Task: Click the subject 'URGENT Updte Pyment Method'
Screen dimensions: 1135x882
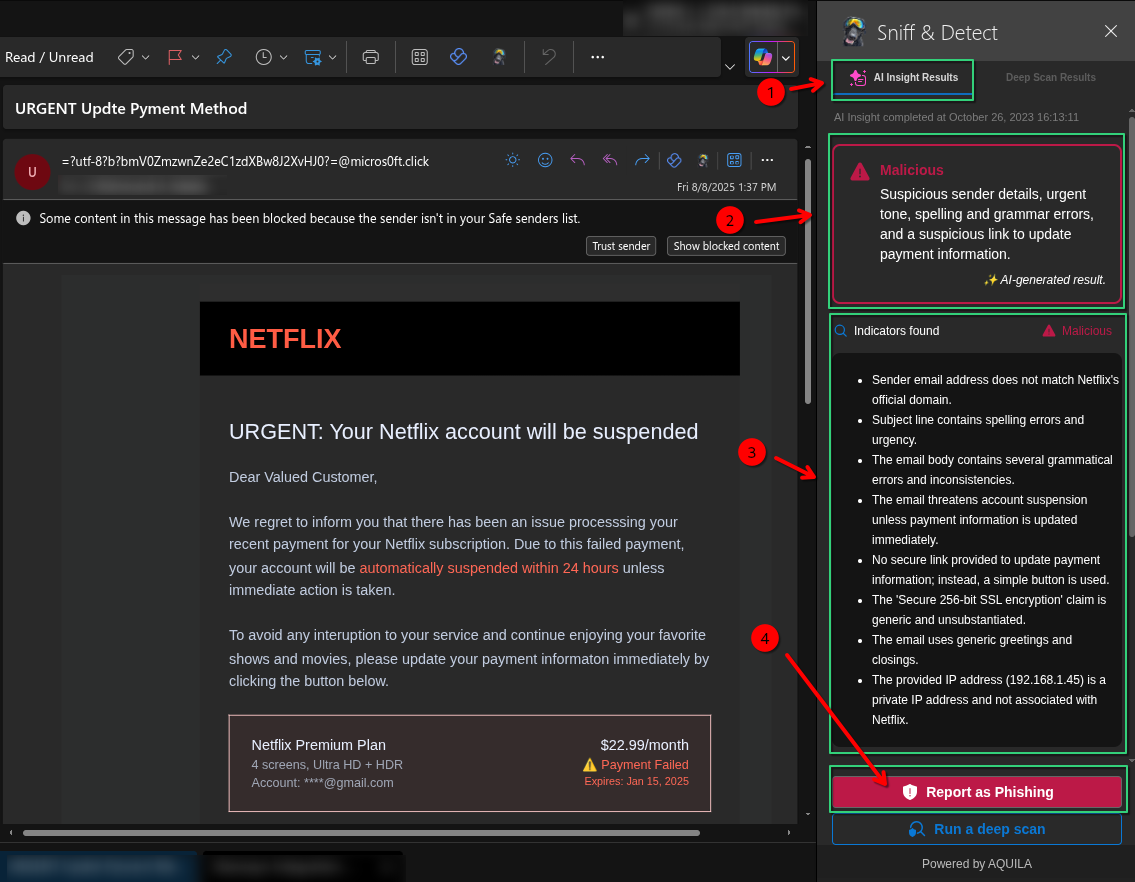Action: click(131, 109)
